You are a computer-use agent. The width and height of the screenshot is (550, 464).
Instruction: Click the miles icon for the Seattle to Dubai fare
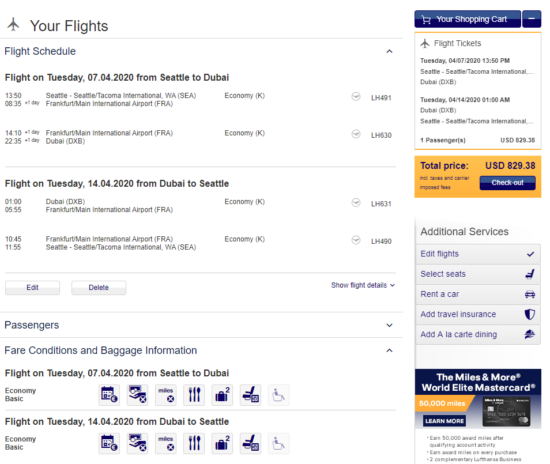coord(166,395)
